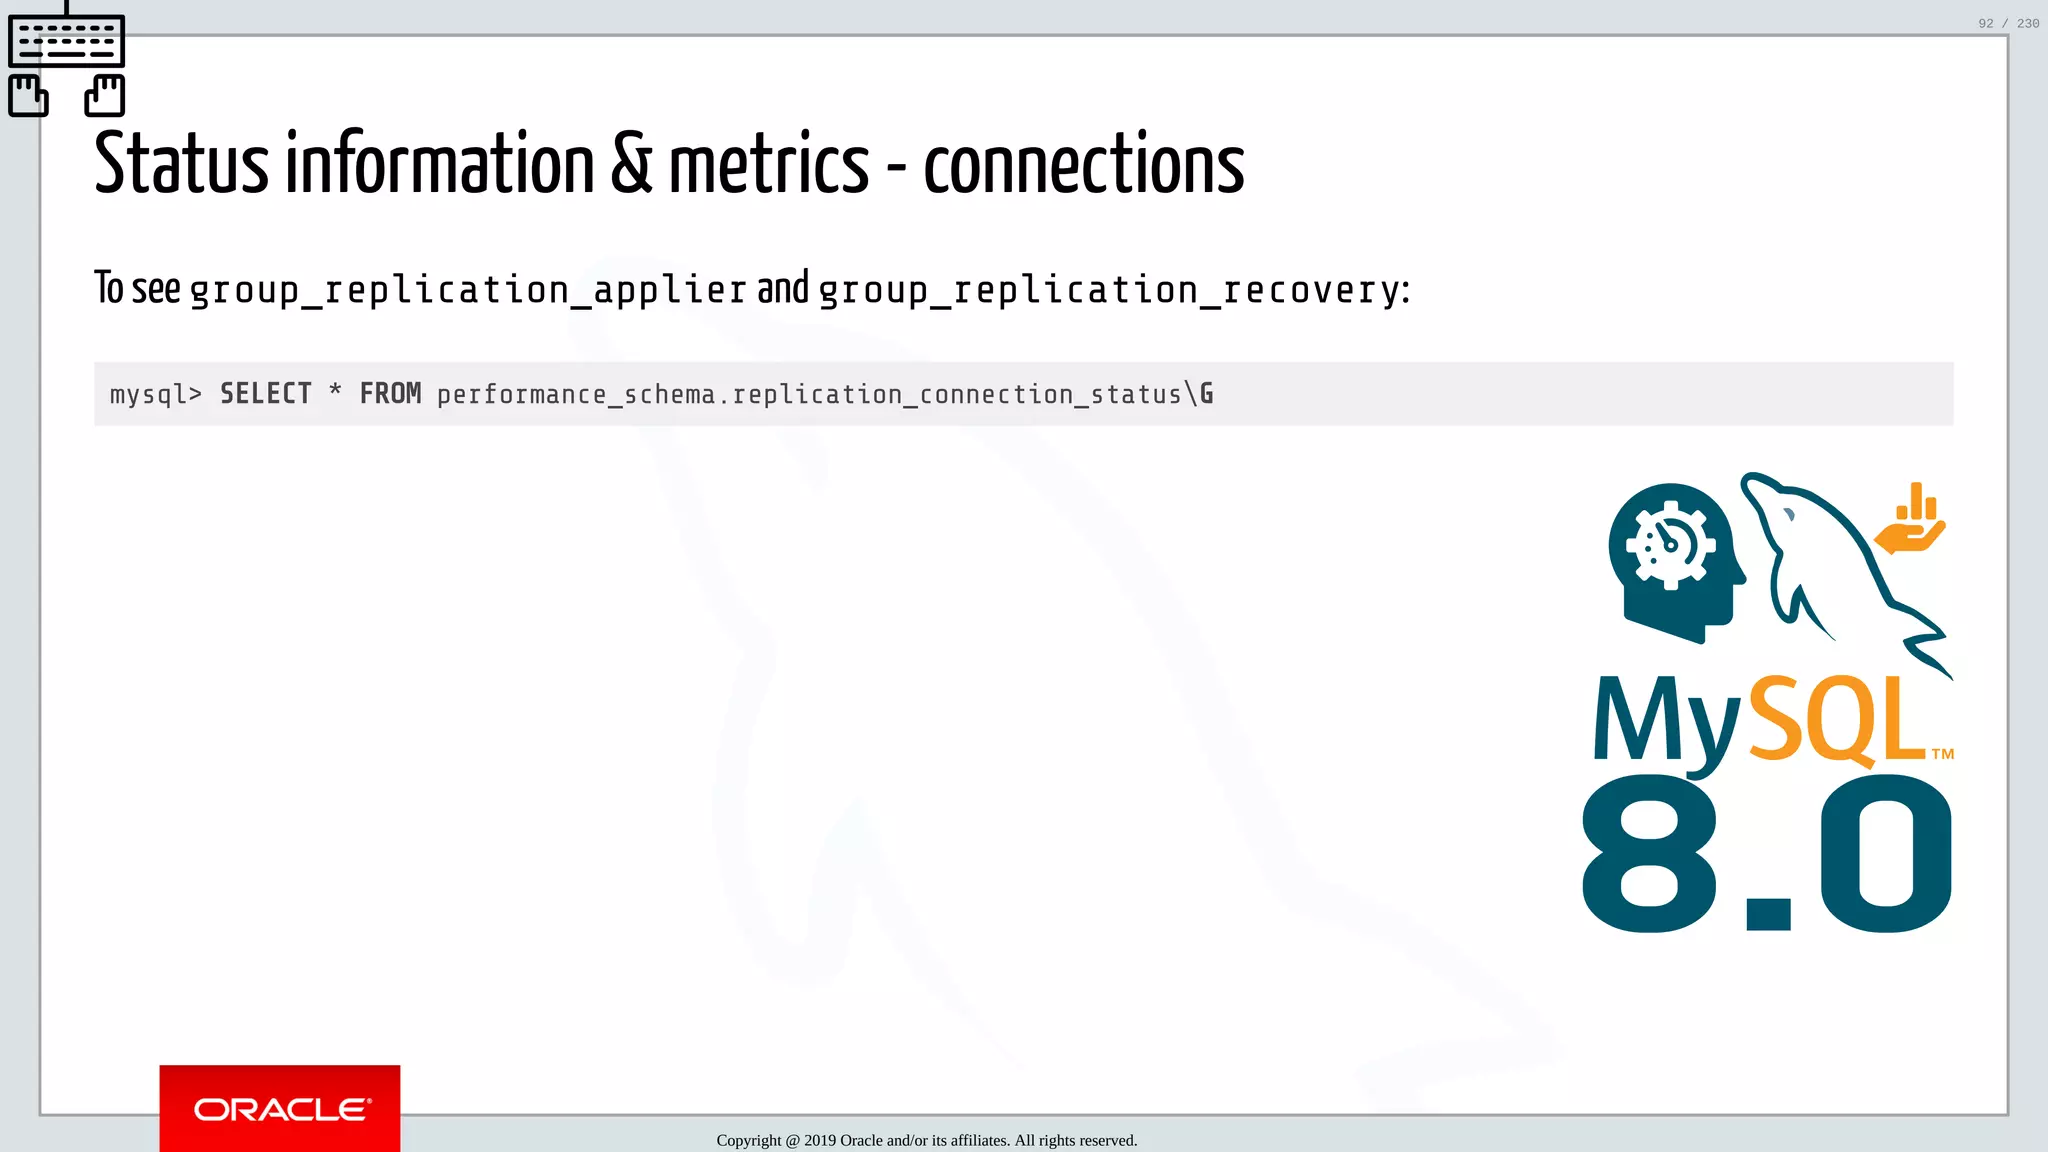This screenshot has width=2048, height=1152.
Task: Click the slide title 'Status information & metrics - connections'
Action: 669,163
